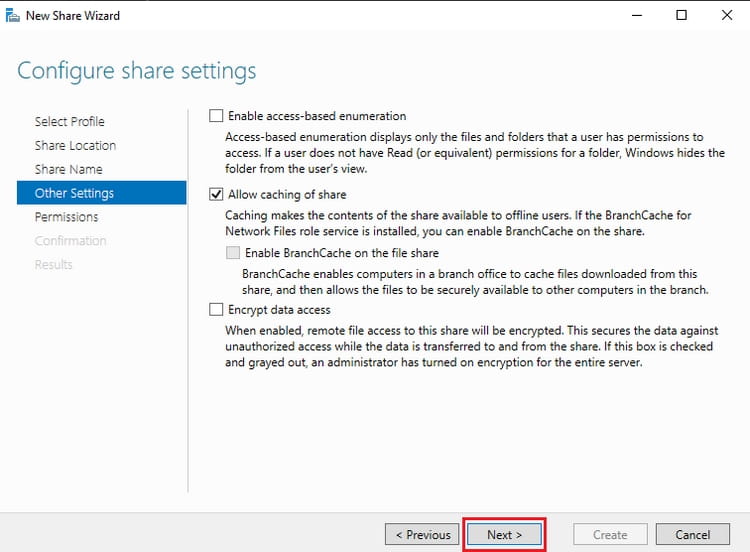Viewport: 750px width, 552px height.
Task: Close the New Share Wizard window
Action: pyautogui.click(x=727, y=15)
